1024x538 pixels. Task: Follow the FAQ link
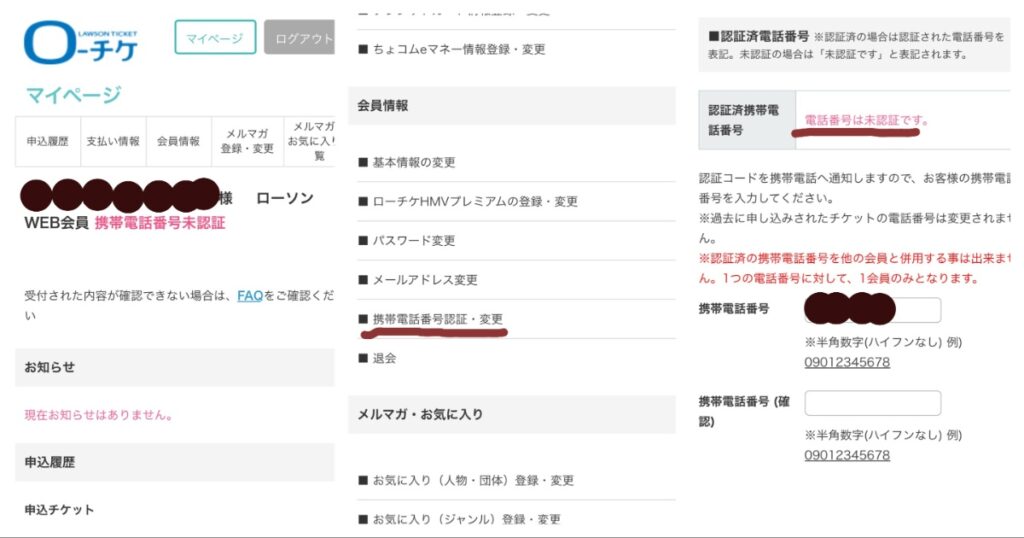click(x=250, y=296)
